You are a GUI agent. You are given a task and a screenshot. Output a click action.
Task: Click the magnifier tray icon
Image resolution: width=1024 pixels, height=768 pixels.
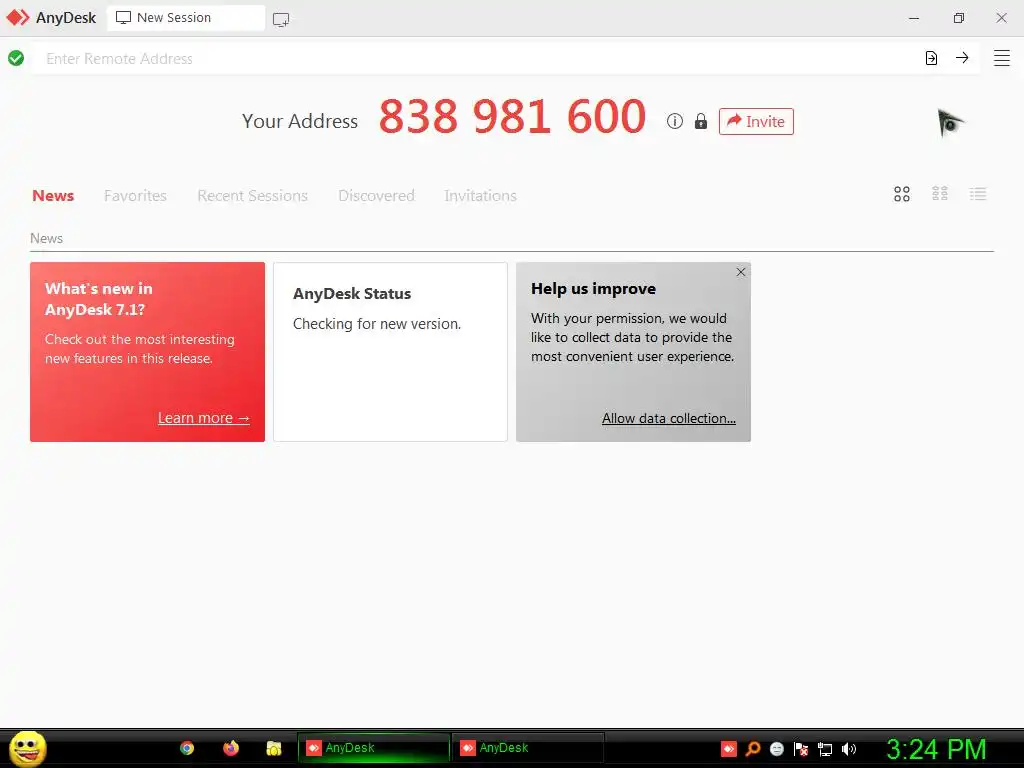753,749
